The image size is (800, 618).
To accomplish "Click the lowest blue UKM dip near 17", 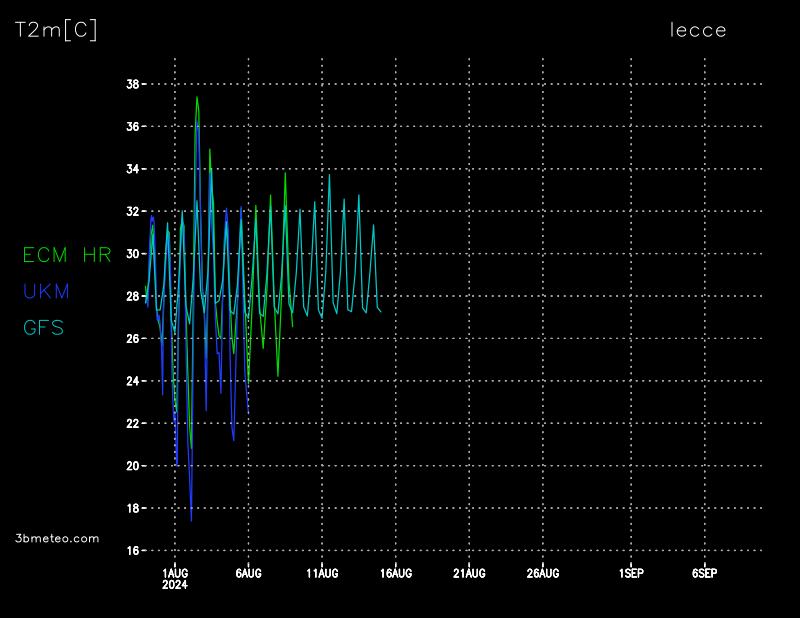I will click(x=191, y=519).
